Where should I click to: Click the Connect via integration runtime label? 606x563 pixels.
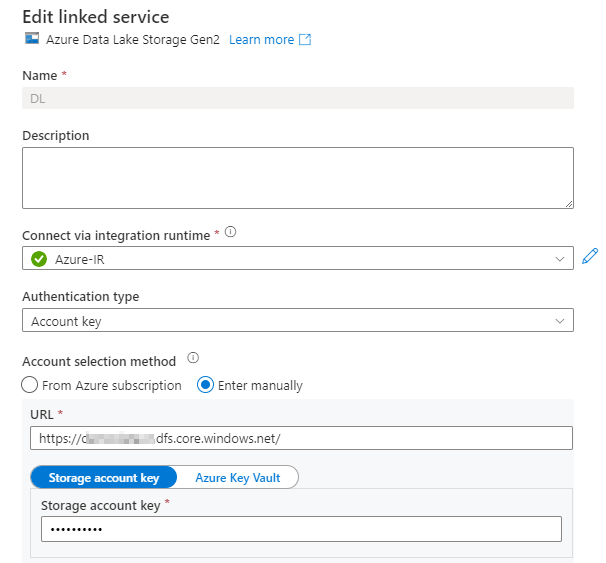(x=116, y=235)
